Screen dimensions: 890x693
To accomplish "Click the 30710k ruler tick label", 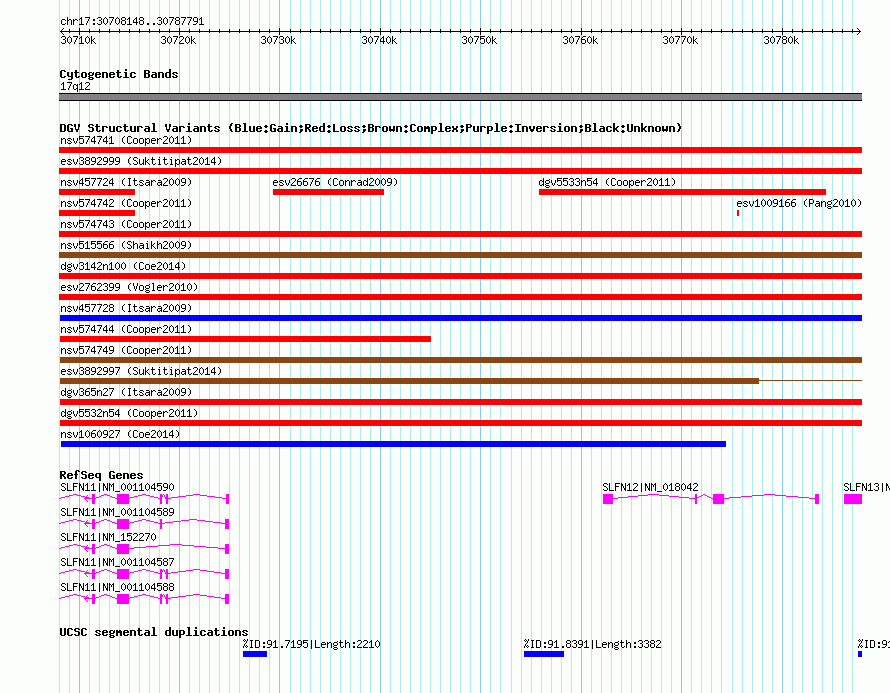I will pos(78,40).
